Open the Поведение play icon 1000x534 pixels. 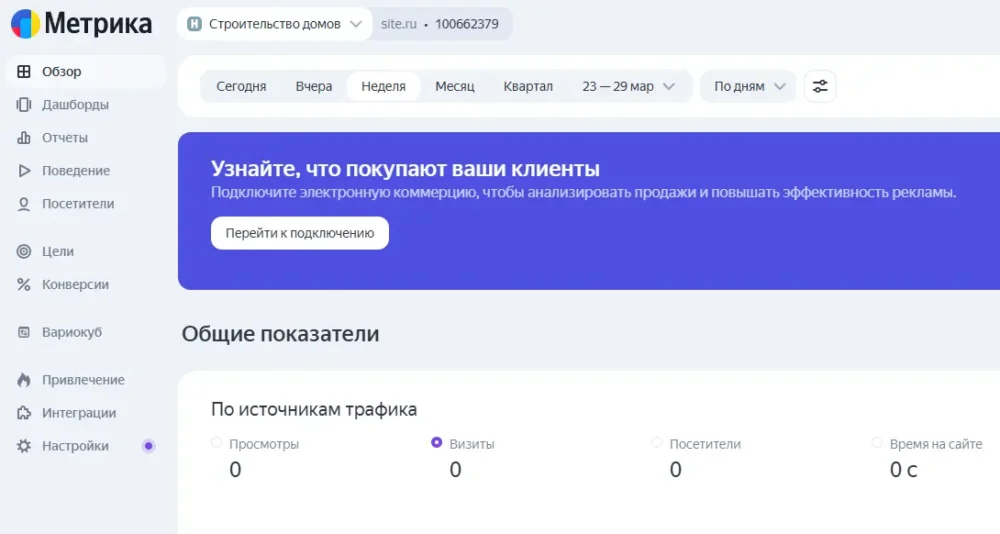click(24, 171)
